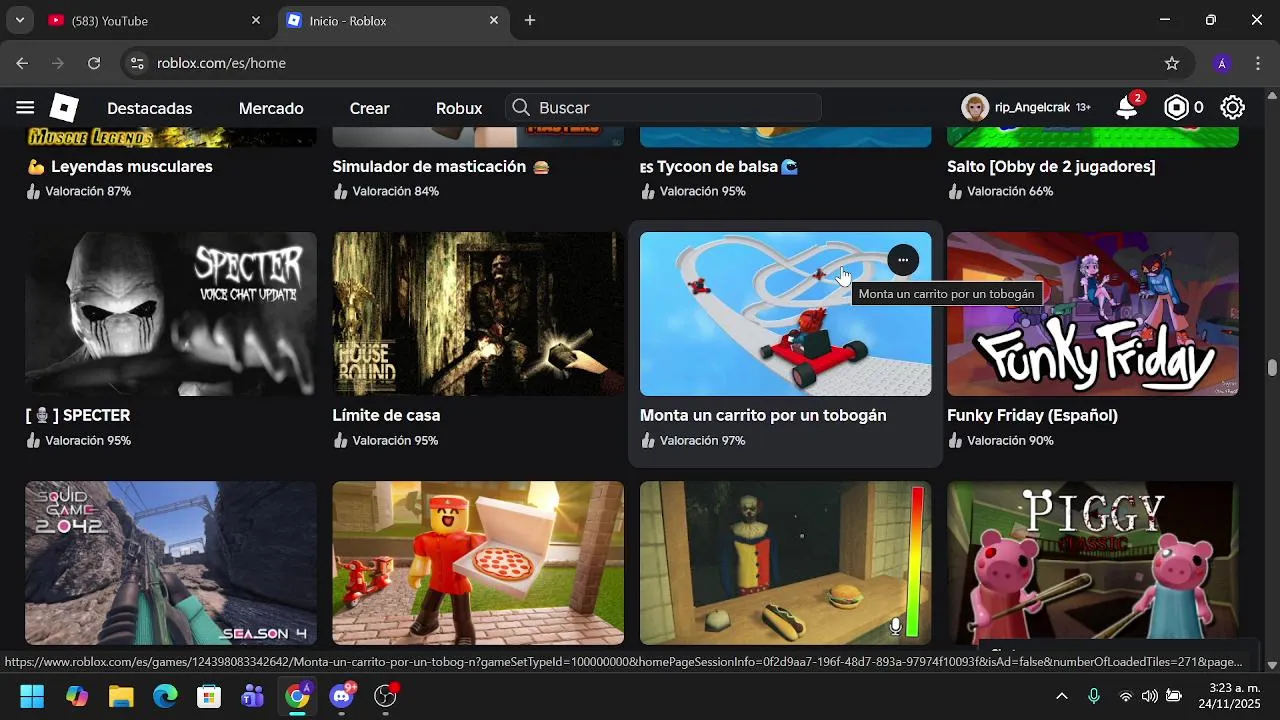1280x720 pixels.
Task: Click the microphone tray icon
Action: click(x=1094, y=696)
